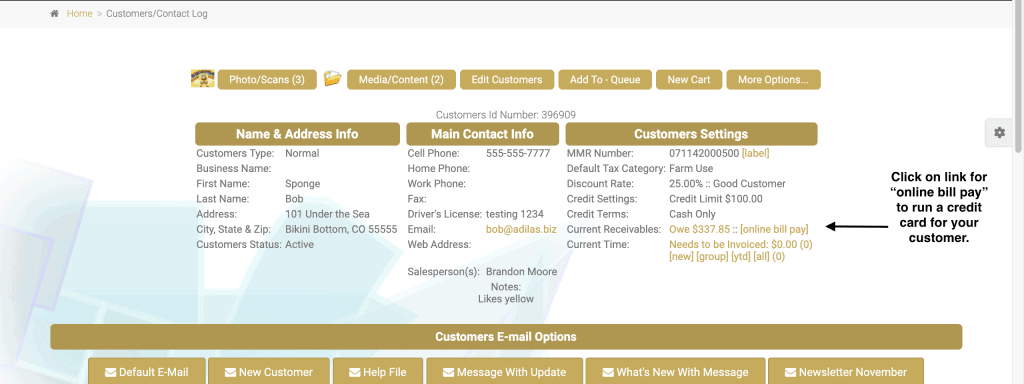Click the Customers/Contact Log breadcrumb text
Image resolution: width=1024 pixels, height=384 pixels.
pyautogui.click(x=157, y=14)
